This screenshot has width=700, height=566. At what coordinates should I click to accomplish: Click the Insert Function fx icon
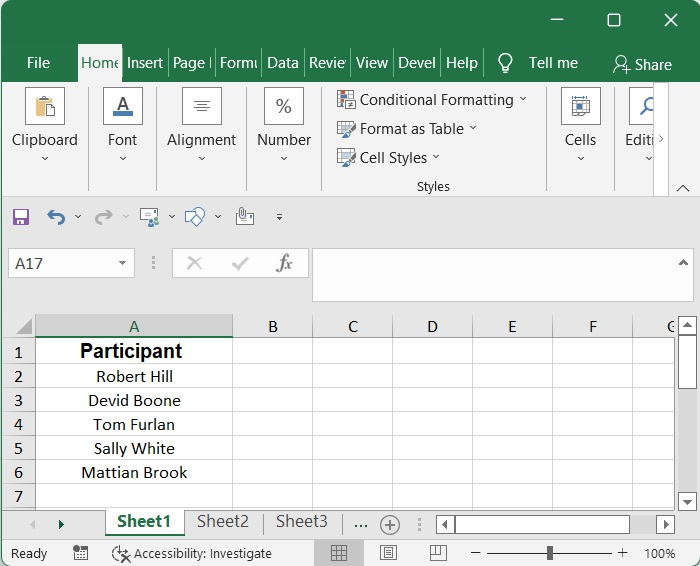tap(284, 263)
